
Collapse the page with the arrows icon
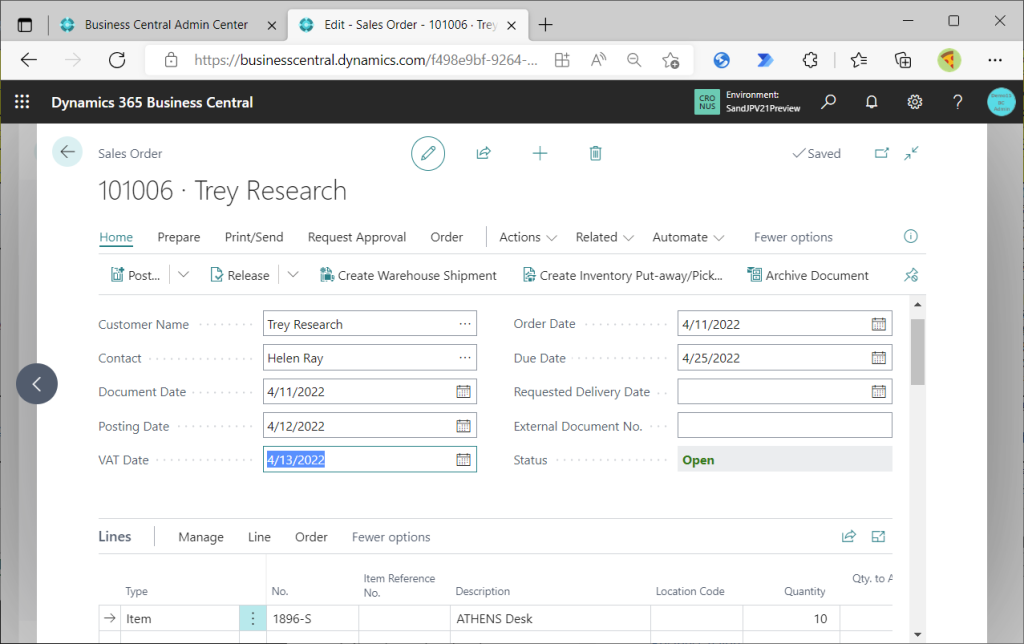click(x=912, y=153)
